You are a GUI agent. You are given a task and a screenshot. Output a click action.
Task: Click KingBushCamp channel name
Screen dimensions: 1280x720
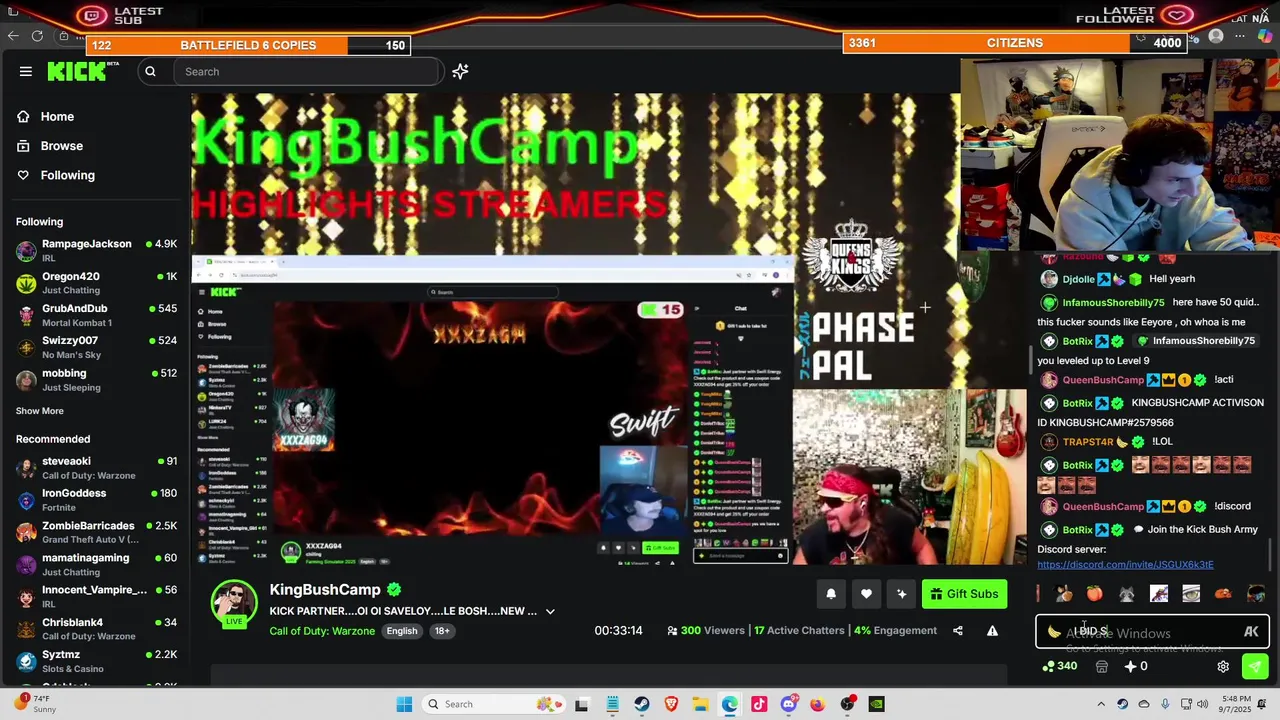click(325, 590)
